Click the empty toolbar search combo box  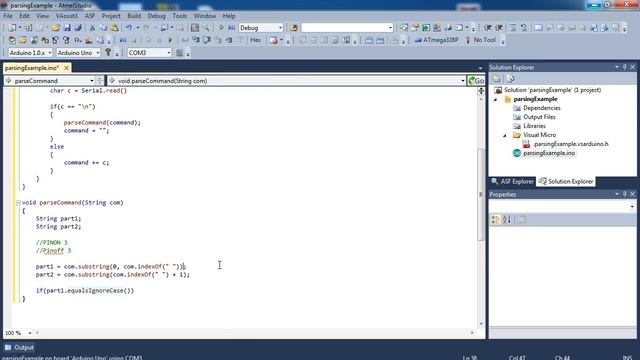click(347, 28)
